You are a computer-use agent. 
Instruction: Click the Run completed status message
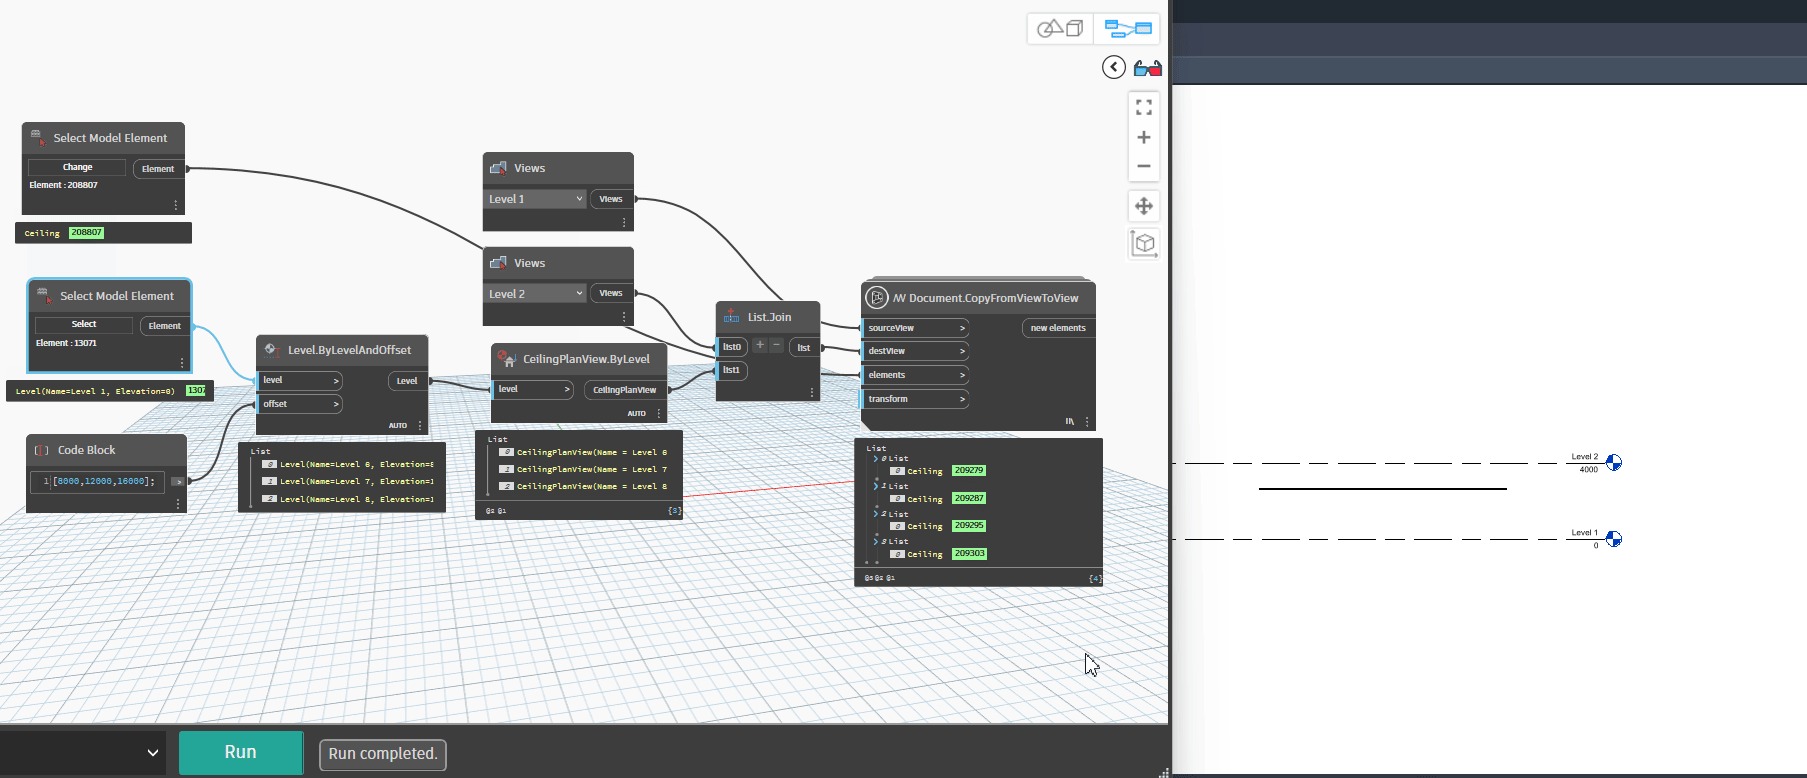coord(382,754)
